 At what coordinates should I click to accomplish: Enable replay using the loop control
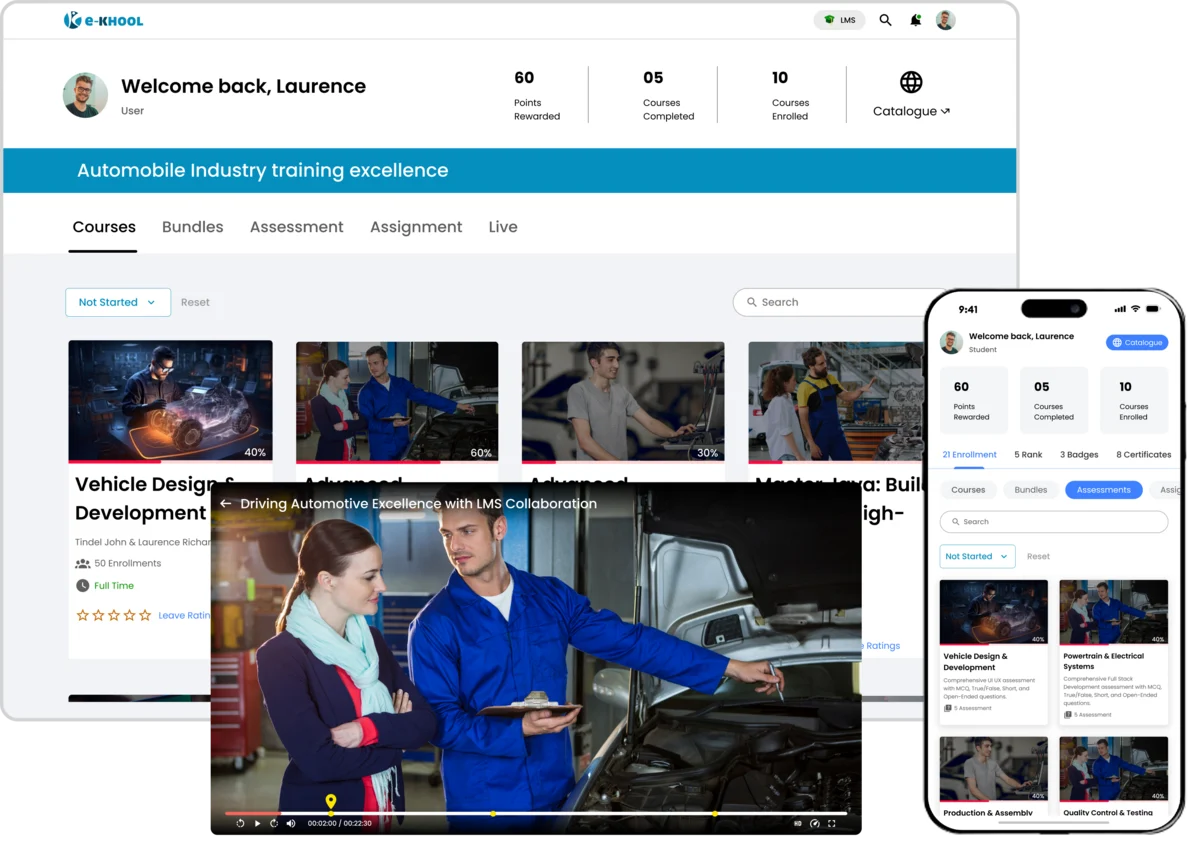240,823
